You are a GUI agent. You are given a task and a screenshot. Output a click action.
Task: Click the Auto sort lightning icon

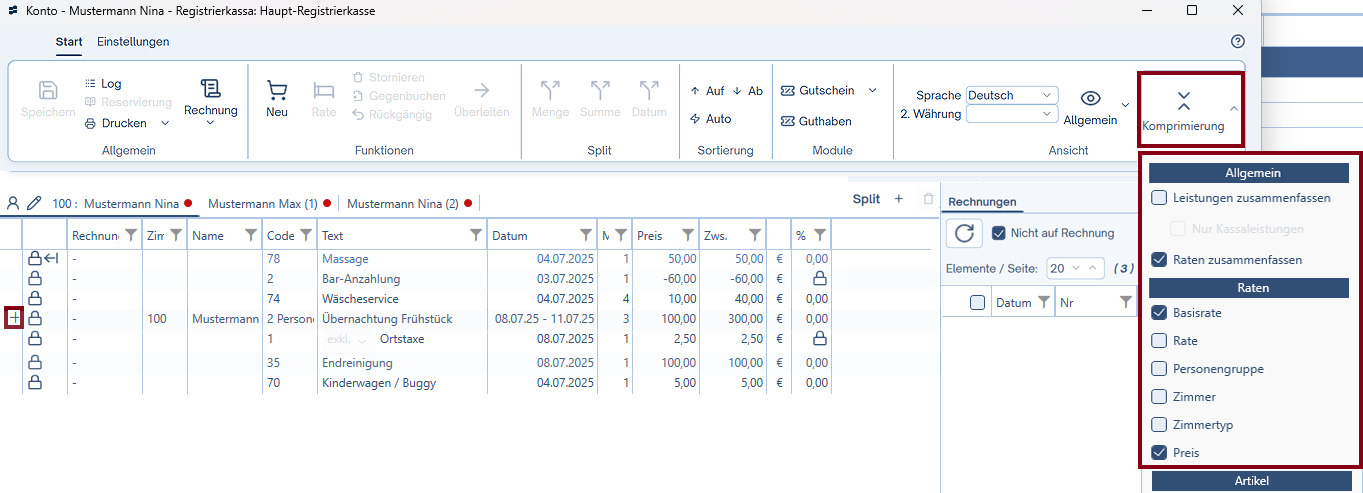point(695,119)
